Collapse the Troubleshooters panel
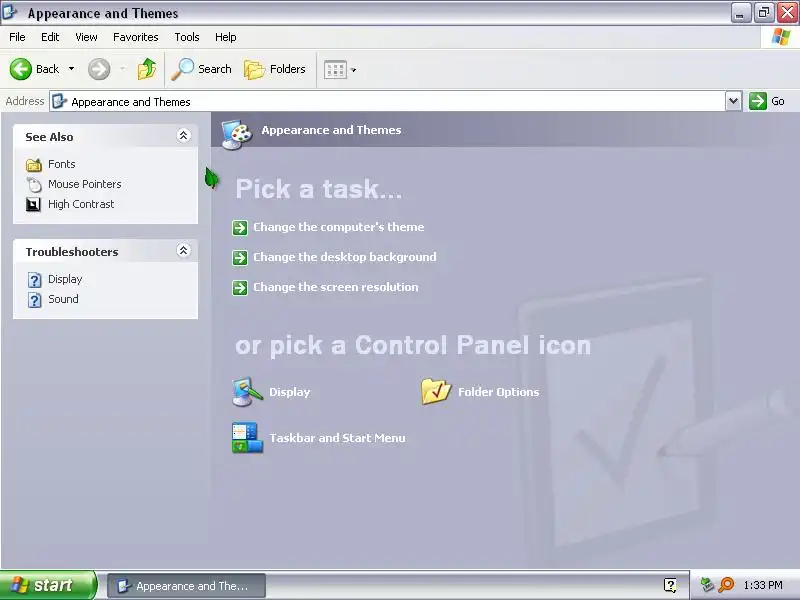The width and height of the screenshot is (800, 600). [x=183, y=251]
